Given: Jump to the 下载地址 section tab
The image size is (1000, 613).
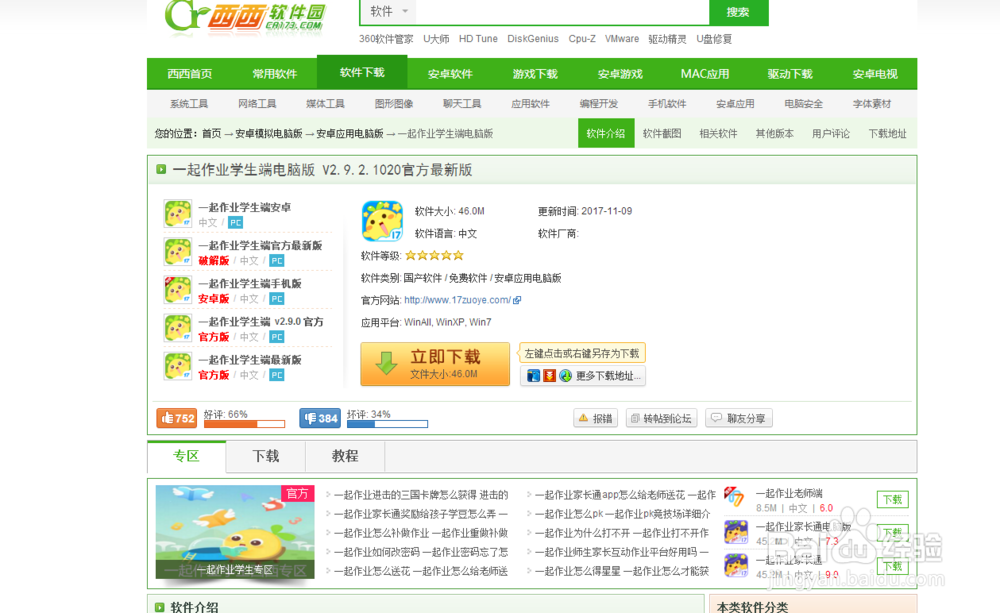Looking at the screenshot, I should [x=887, y=133].
